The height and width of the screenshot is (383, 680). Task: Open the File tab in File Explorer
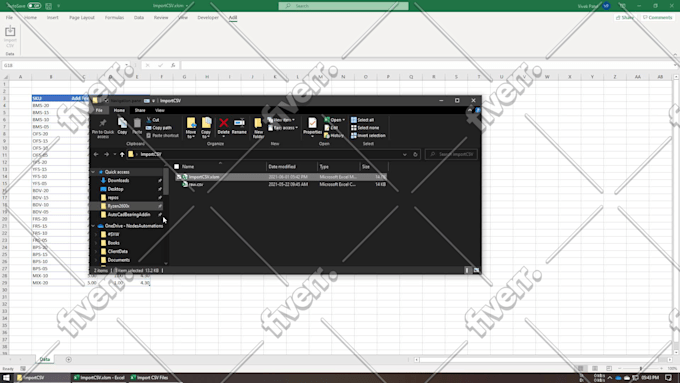[99, 110]
